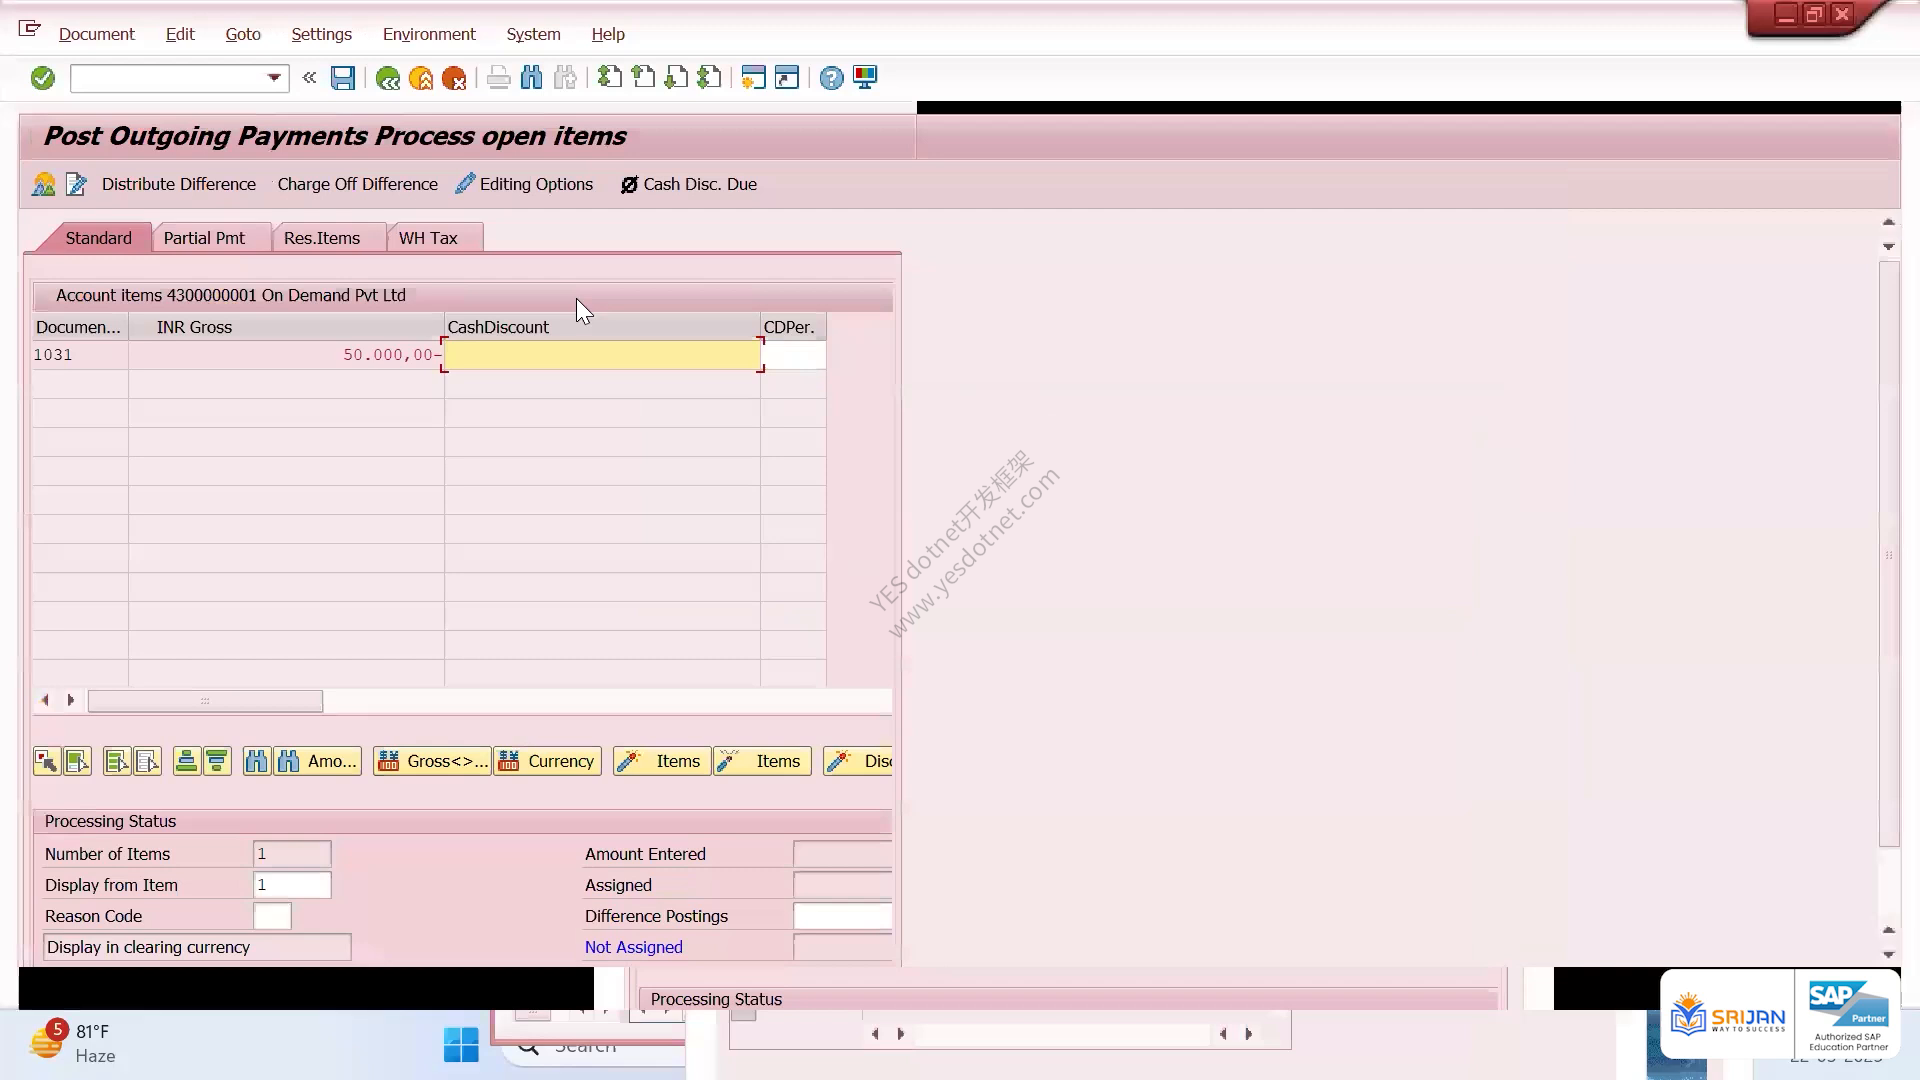The width and height of the screenshot is (1920, 1080).
Task: Click the green Enter checkmark icon
Action: (x=42, y=78)
